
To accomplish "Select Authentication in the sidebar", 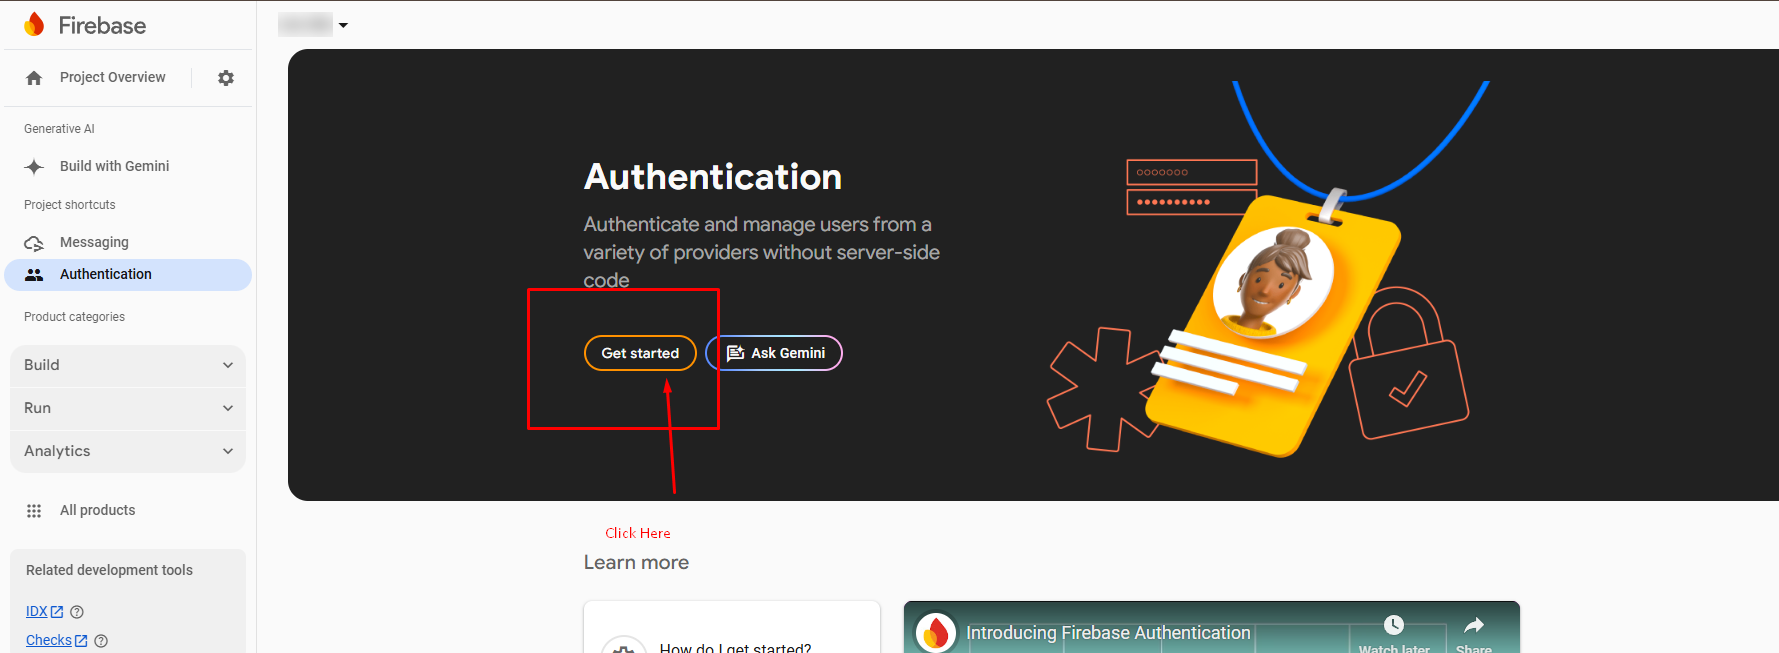I will [x=106, y=275].
